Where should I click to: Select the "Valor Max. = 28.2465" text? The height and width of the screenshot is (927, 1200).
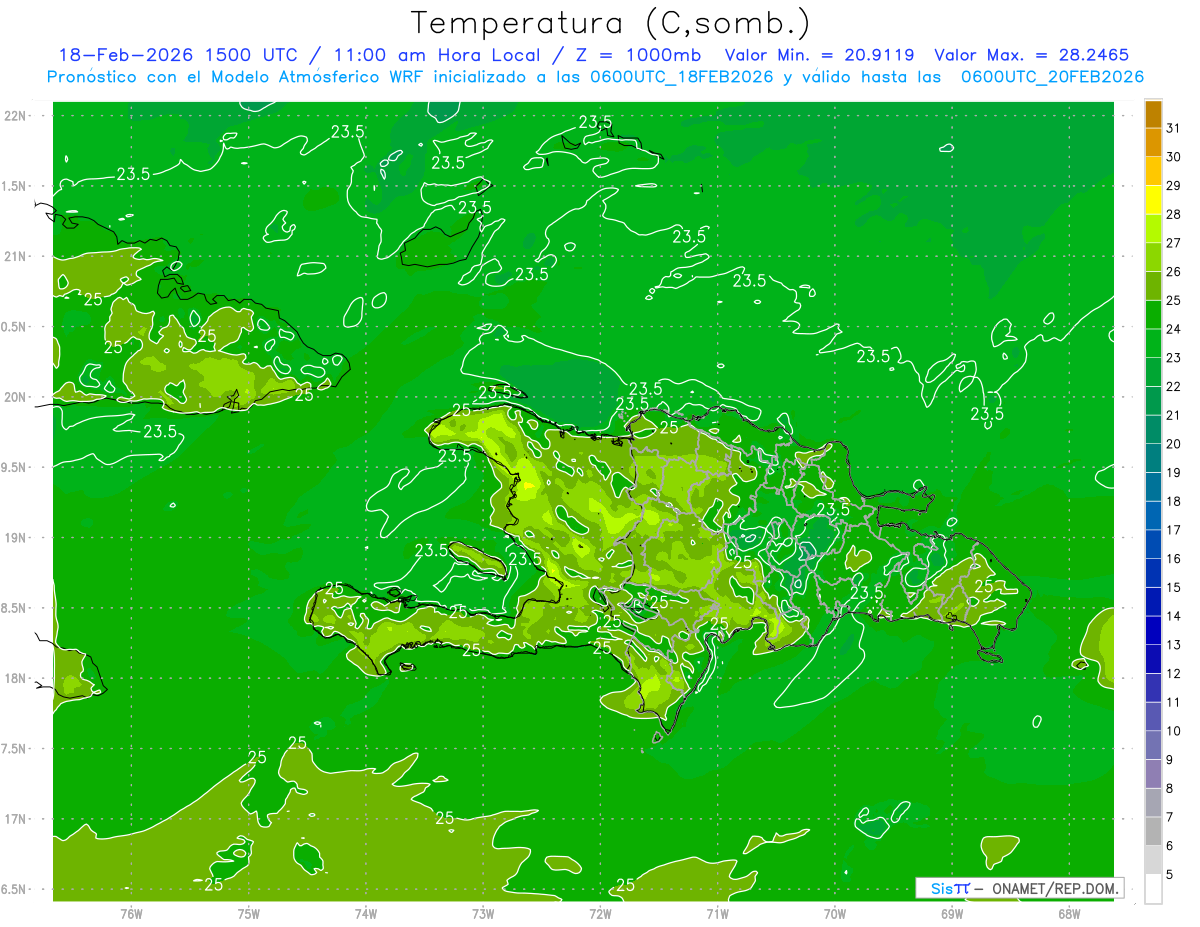tap(1031, 55)
